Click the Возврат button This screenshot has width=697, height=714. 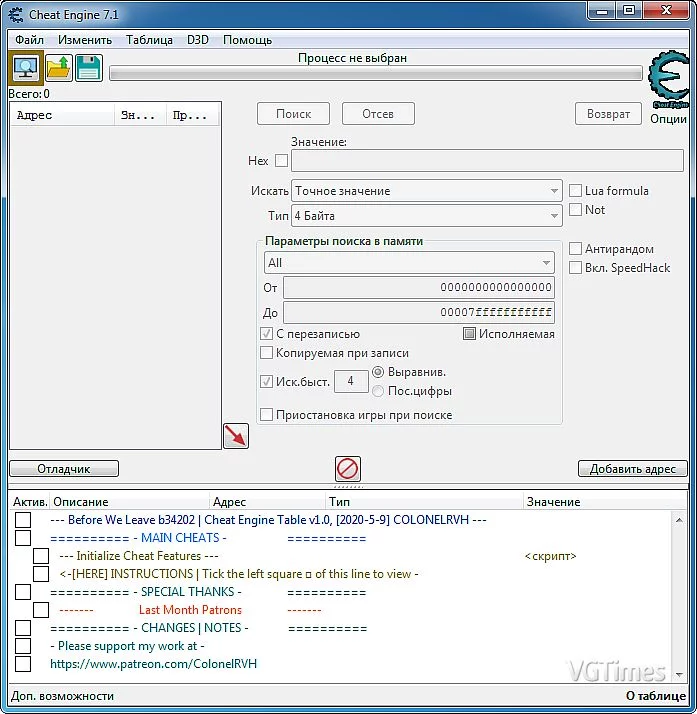tap(608, 114)
